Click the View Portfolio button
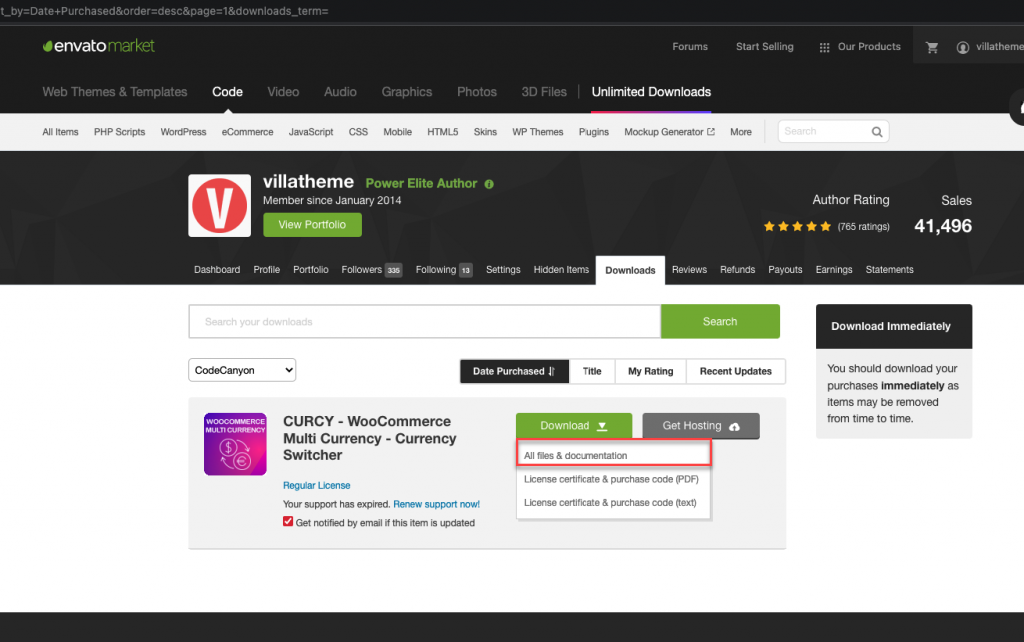This screenshot has height=642, width=1024. pos(312,225)
